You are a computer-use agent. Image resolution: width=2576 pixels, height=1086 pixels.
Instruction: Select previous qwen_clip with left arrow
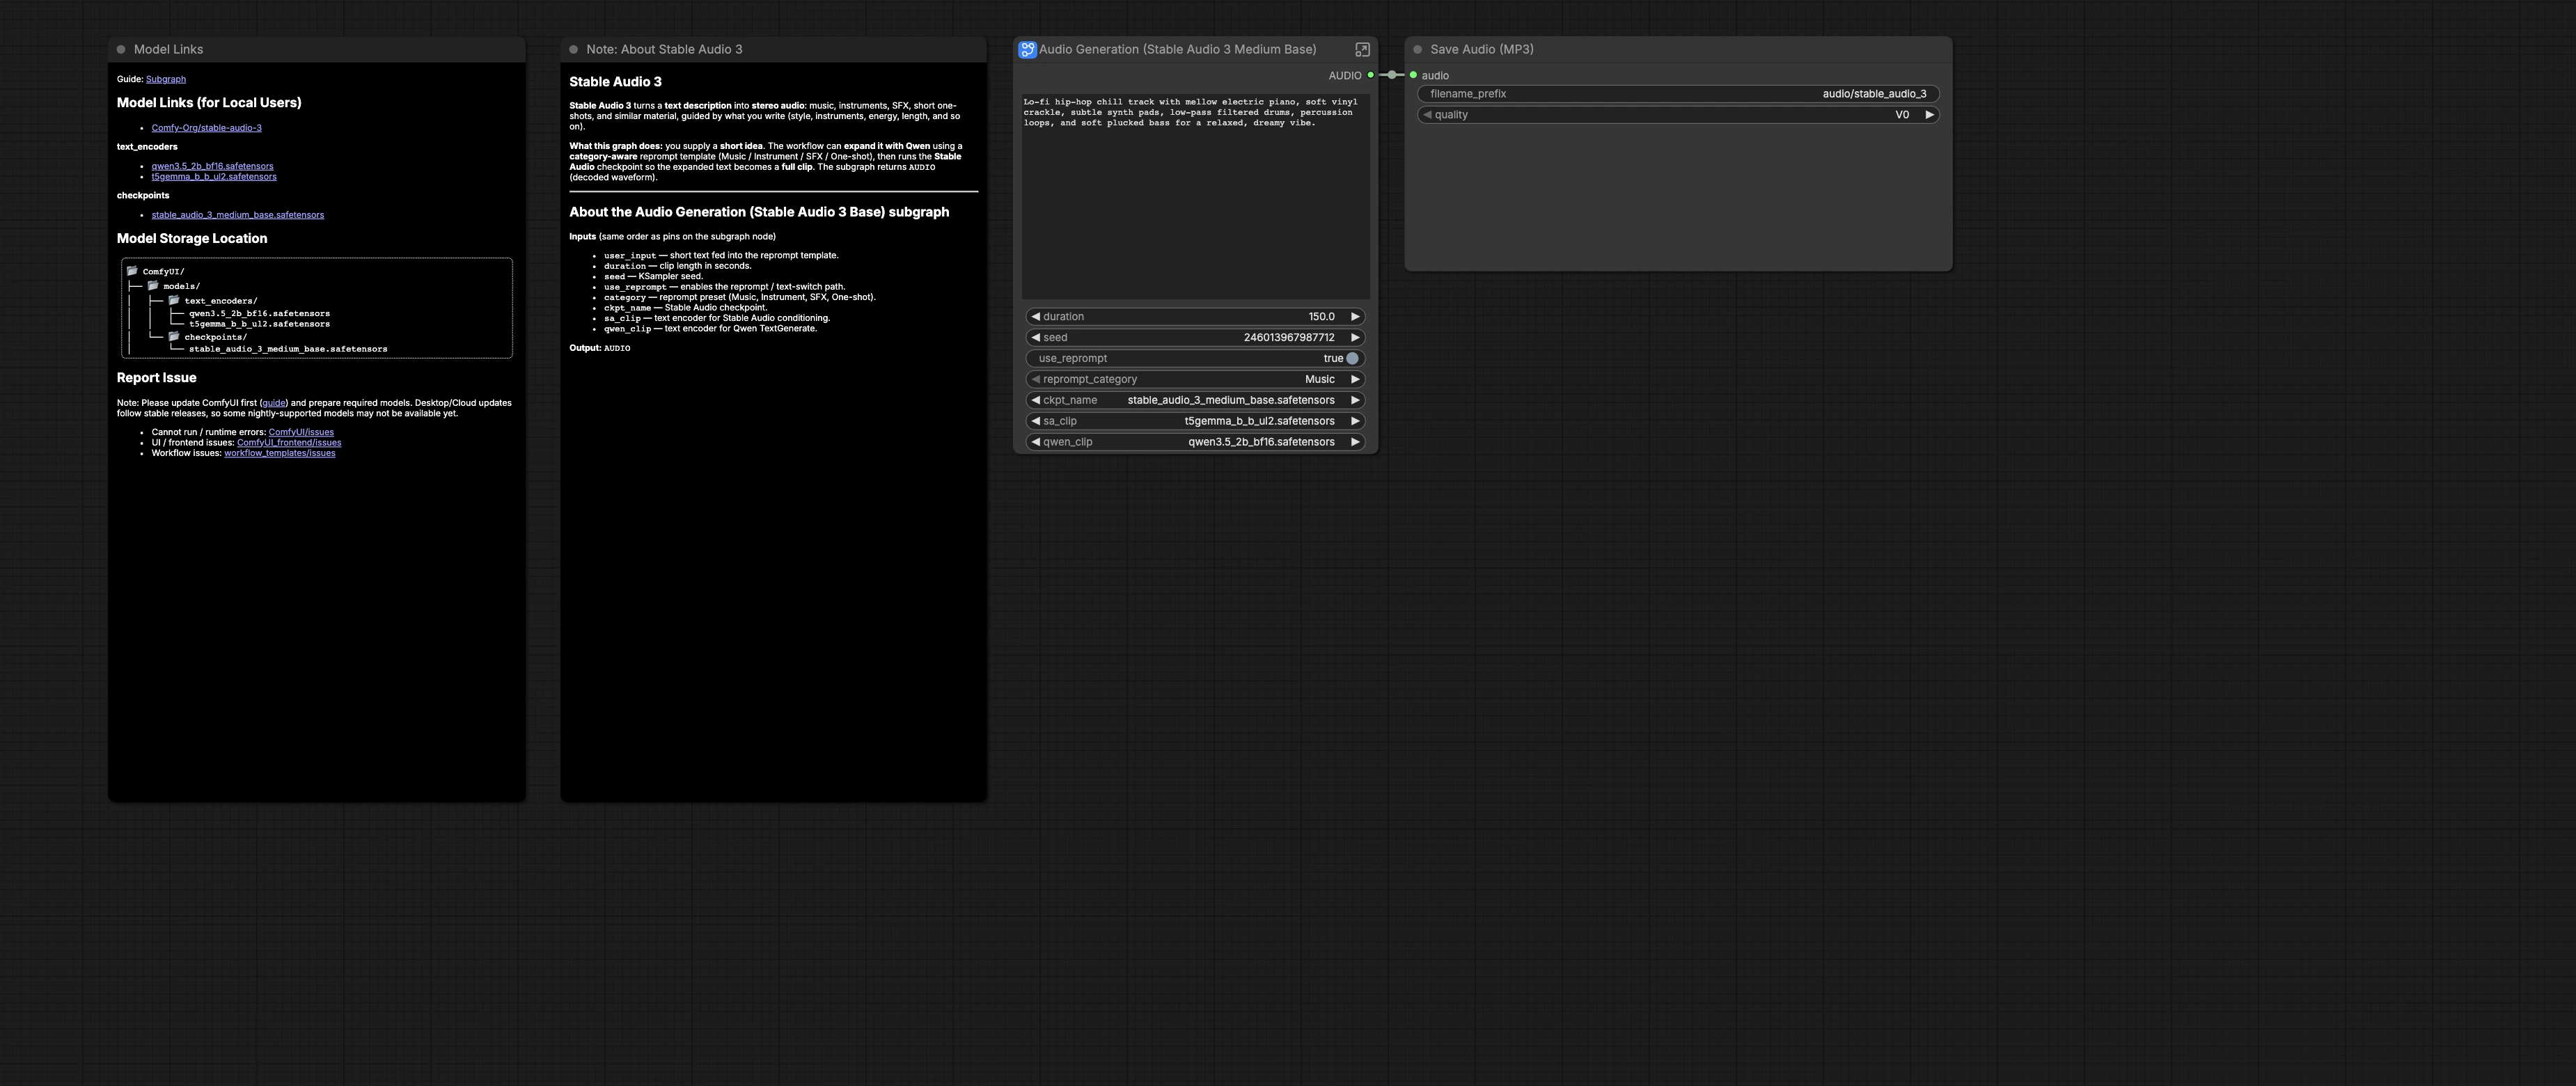tap(1035, 442)
